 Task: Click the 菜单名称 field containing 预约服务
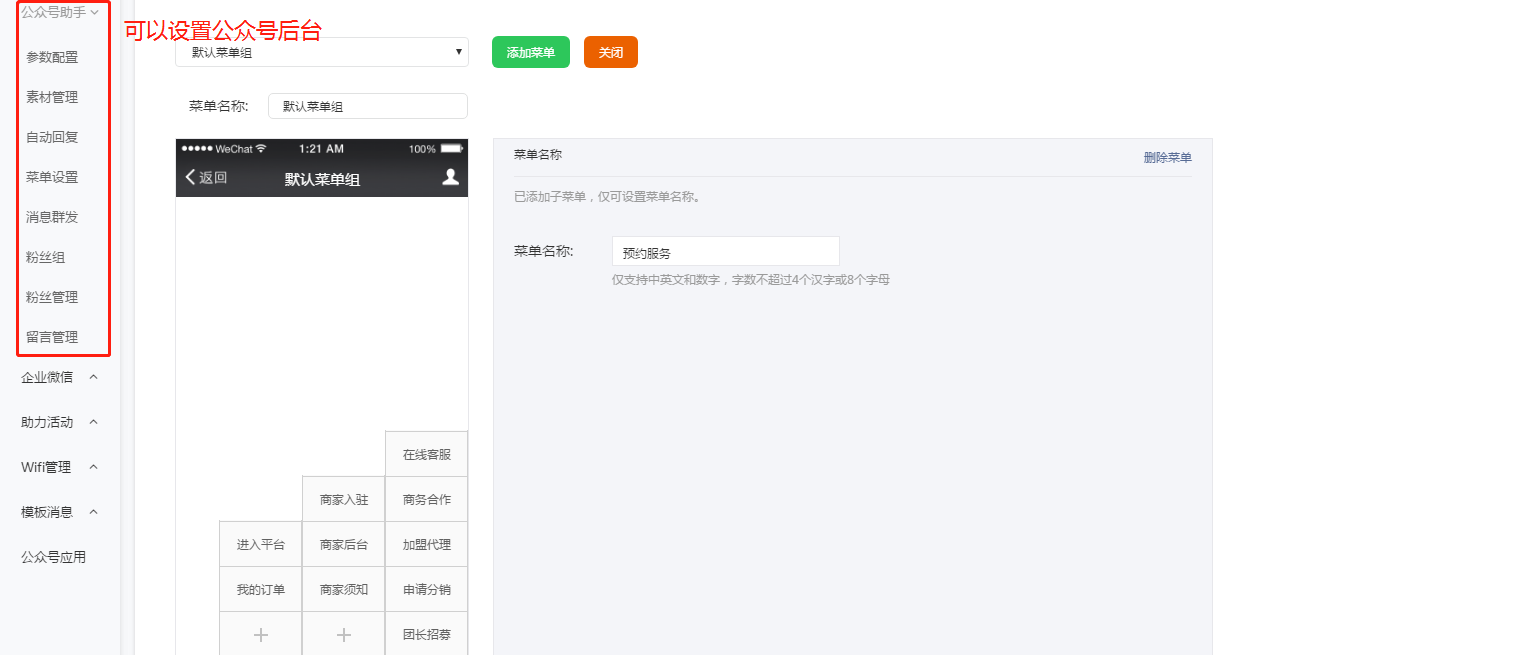click(725, 252)
